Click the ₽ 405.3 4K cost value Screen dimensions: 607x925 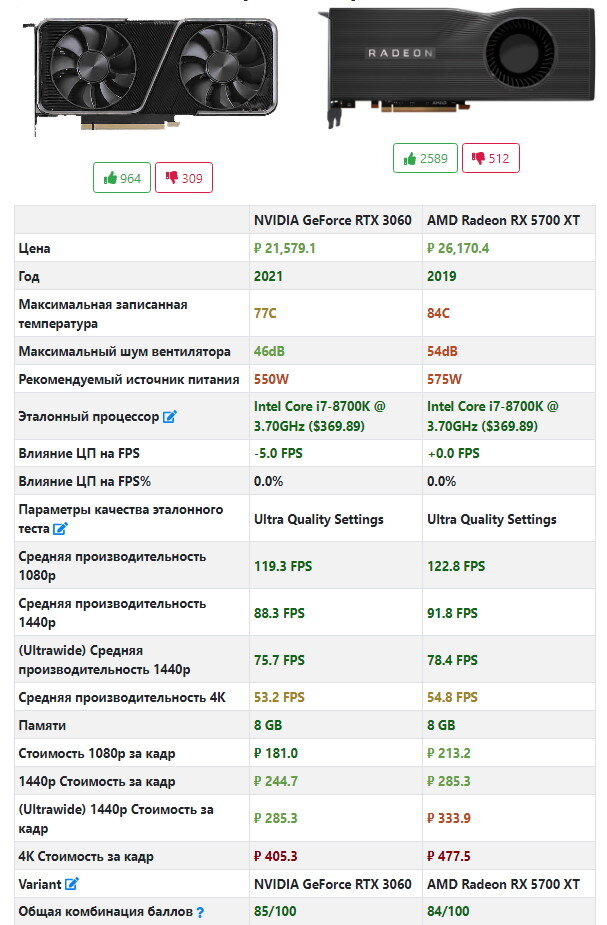click(x=275, y=856)
